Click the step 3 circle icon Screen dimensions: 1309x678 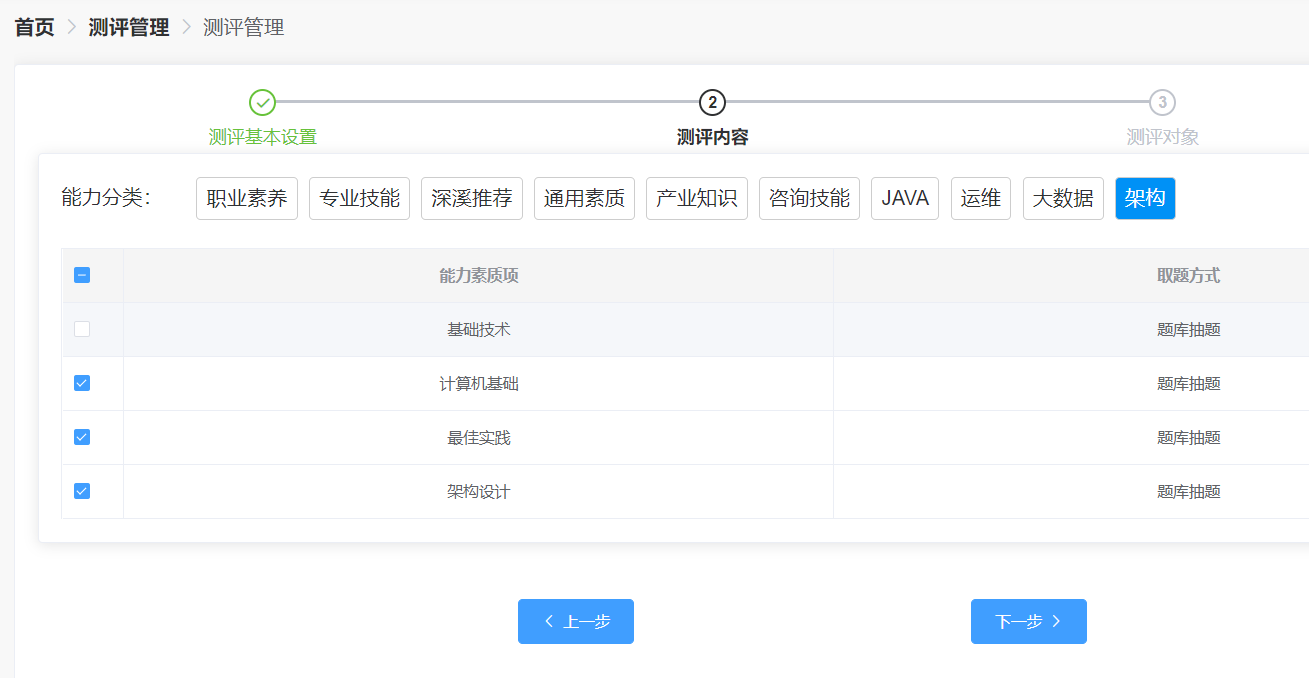[x=1162, y=102]
